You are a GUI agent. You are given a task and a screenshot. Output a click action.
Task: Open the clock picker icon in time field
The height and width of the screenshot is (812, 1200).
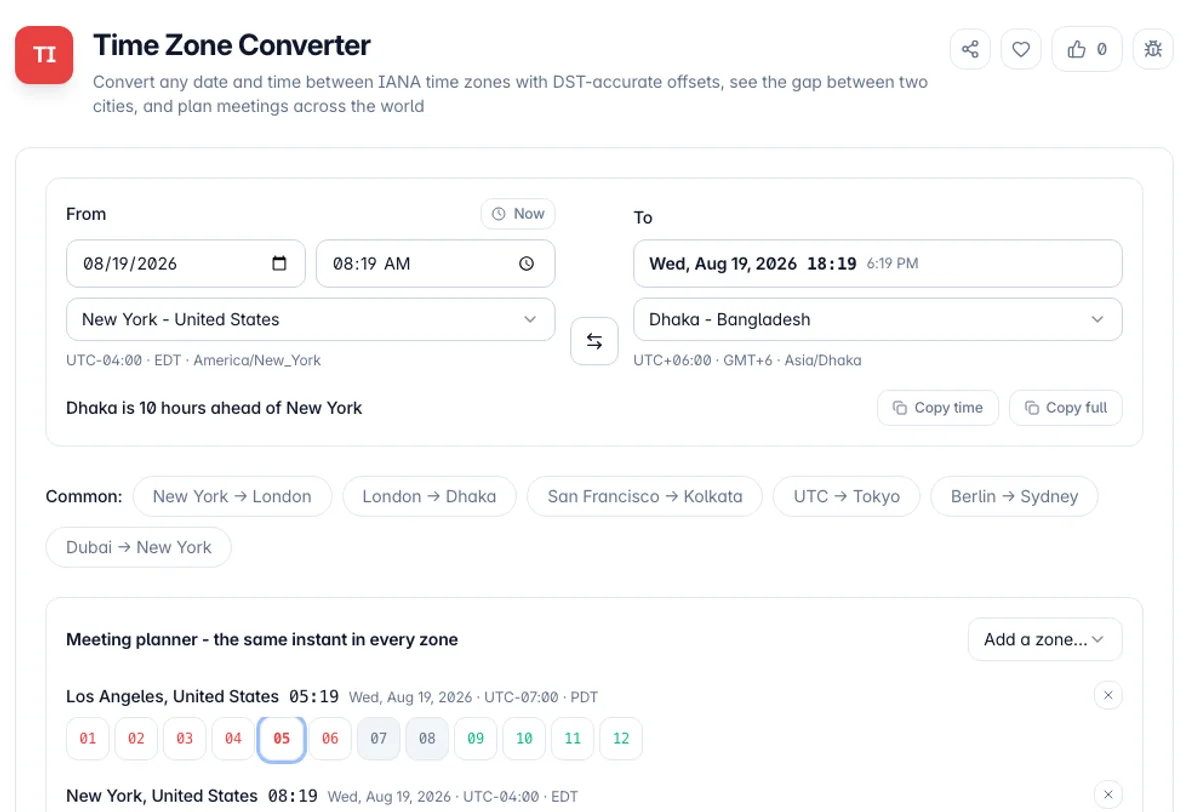click(x=527, y=264)
